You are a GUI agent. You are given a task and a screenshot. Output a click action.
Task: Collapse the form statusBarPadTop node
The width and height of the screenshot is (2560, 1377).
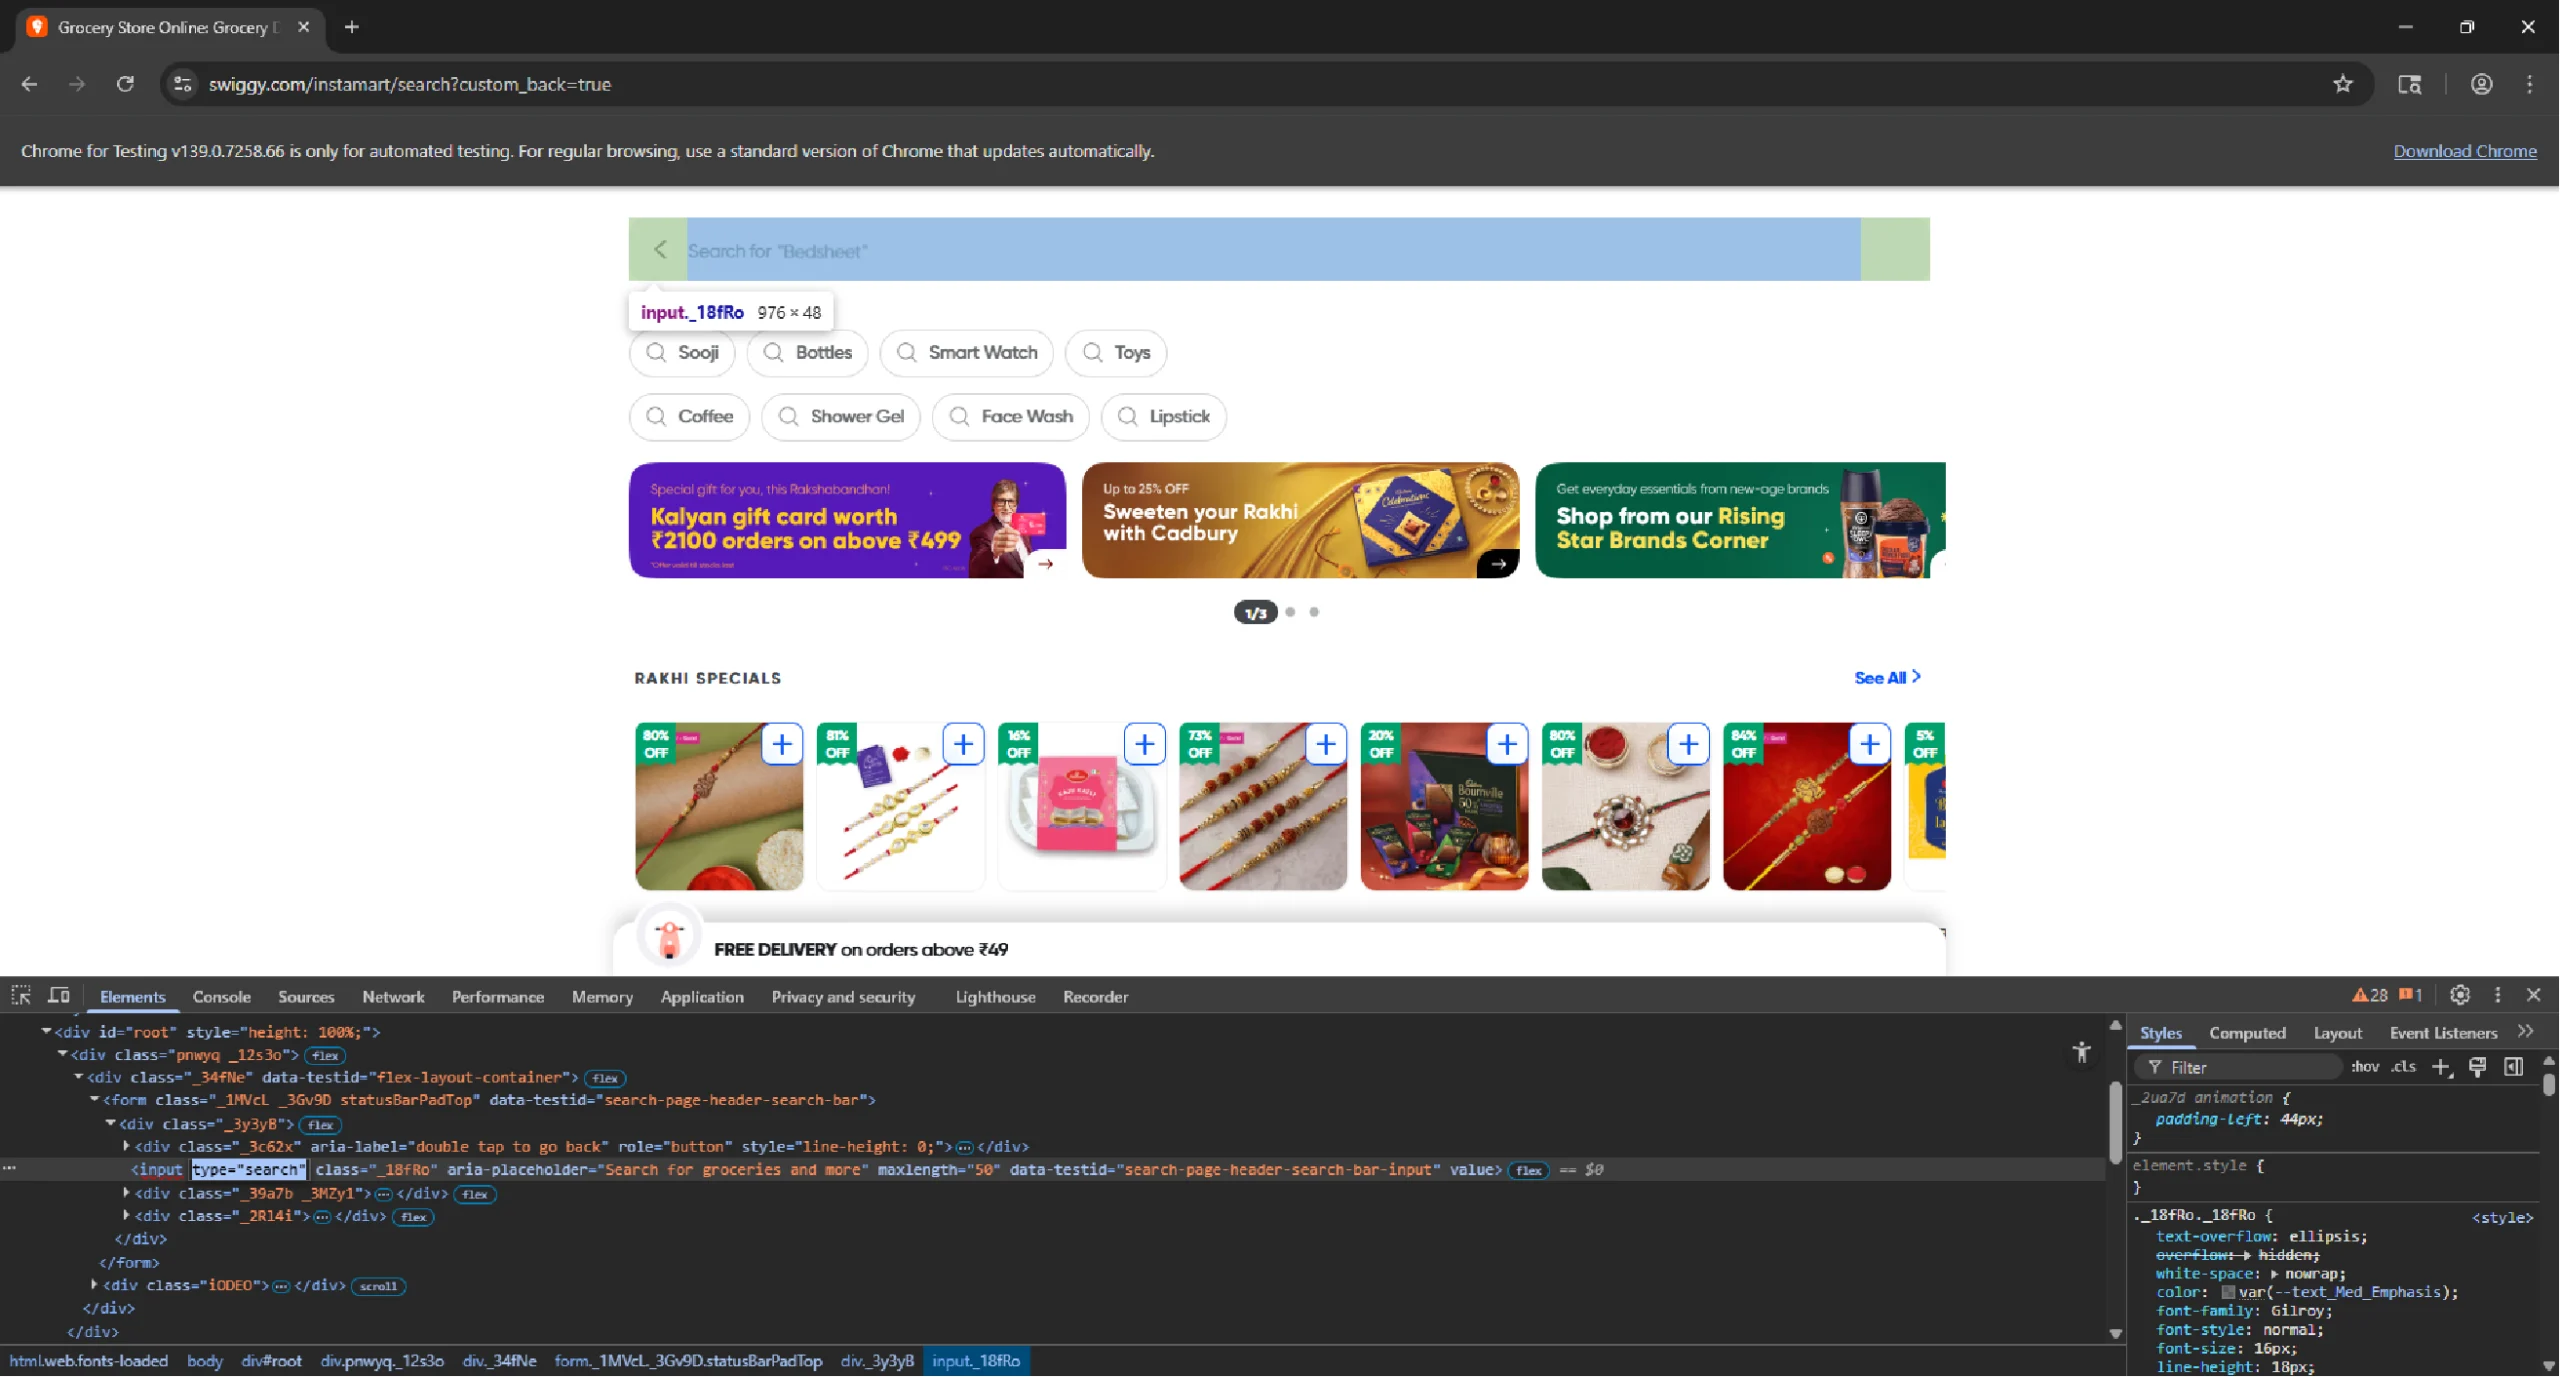[94, 1100]
